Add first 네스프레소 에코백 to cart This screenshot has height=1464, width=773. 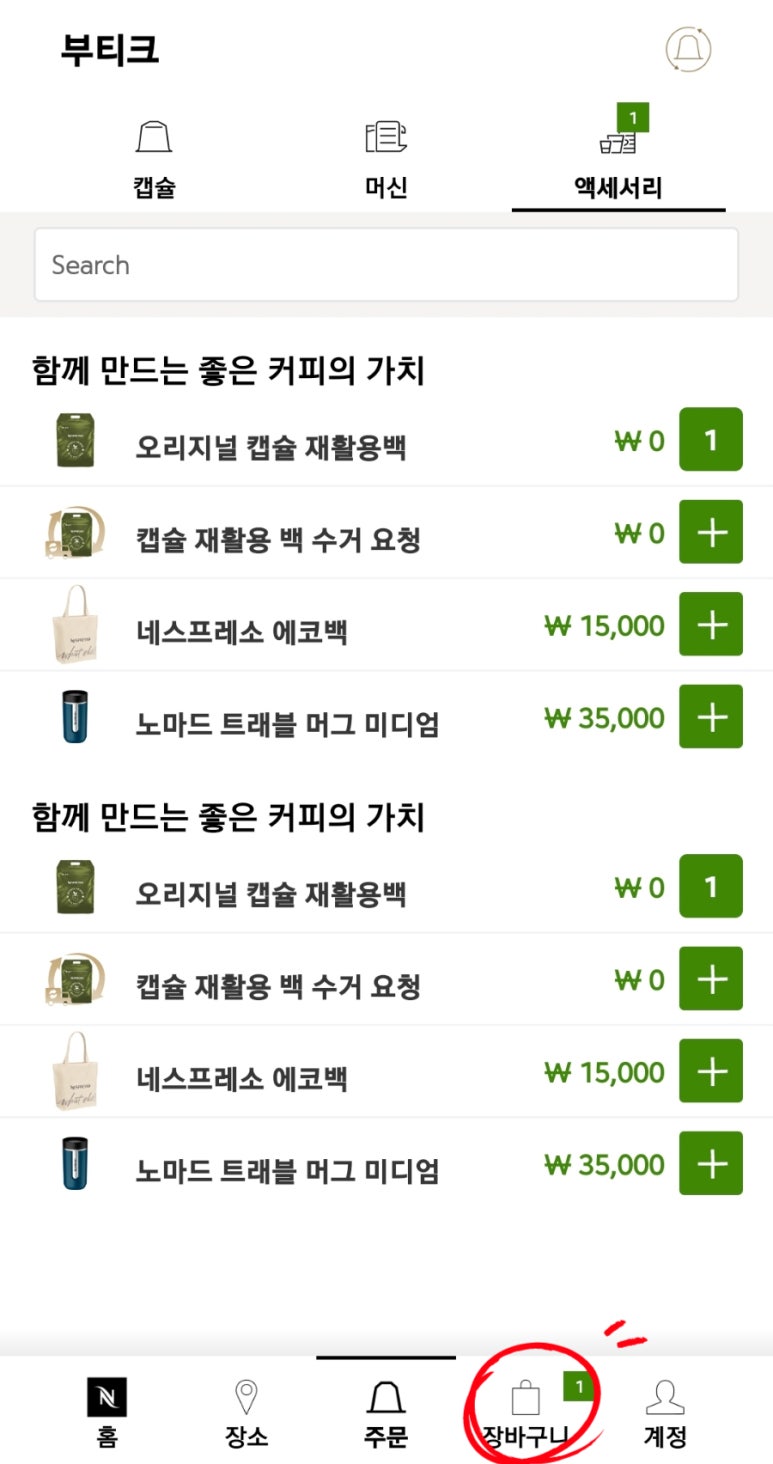pyautogui.click(x=711, y=624)
